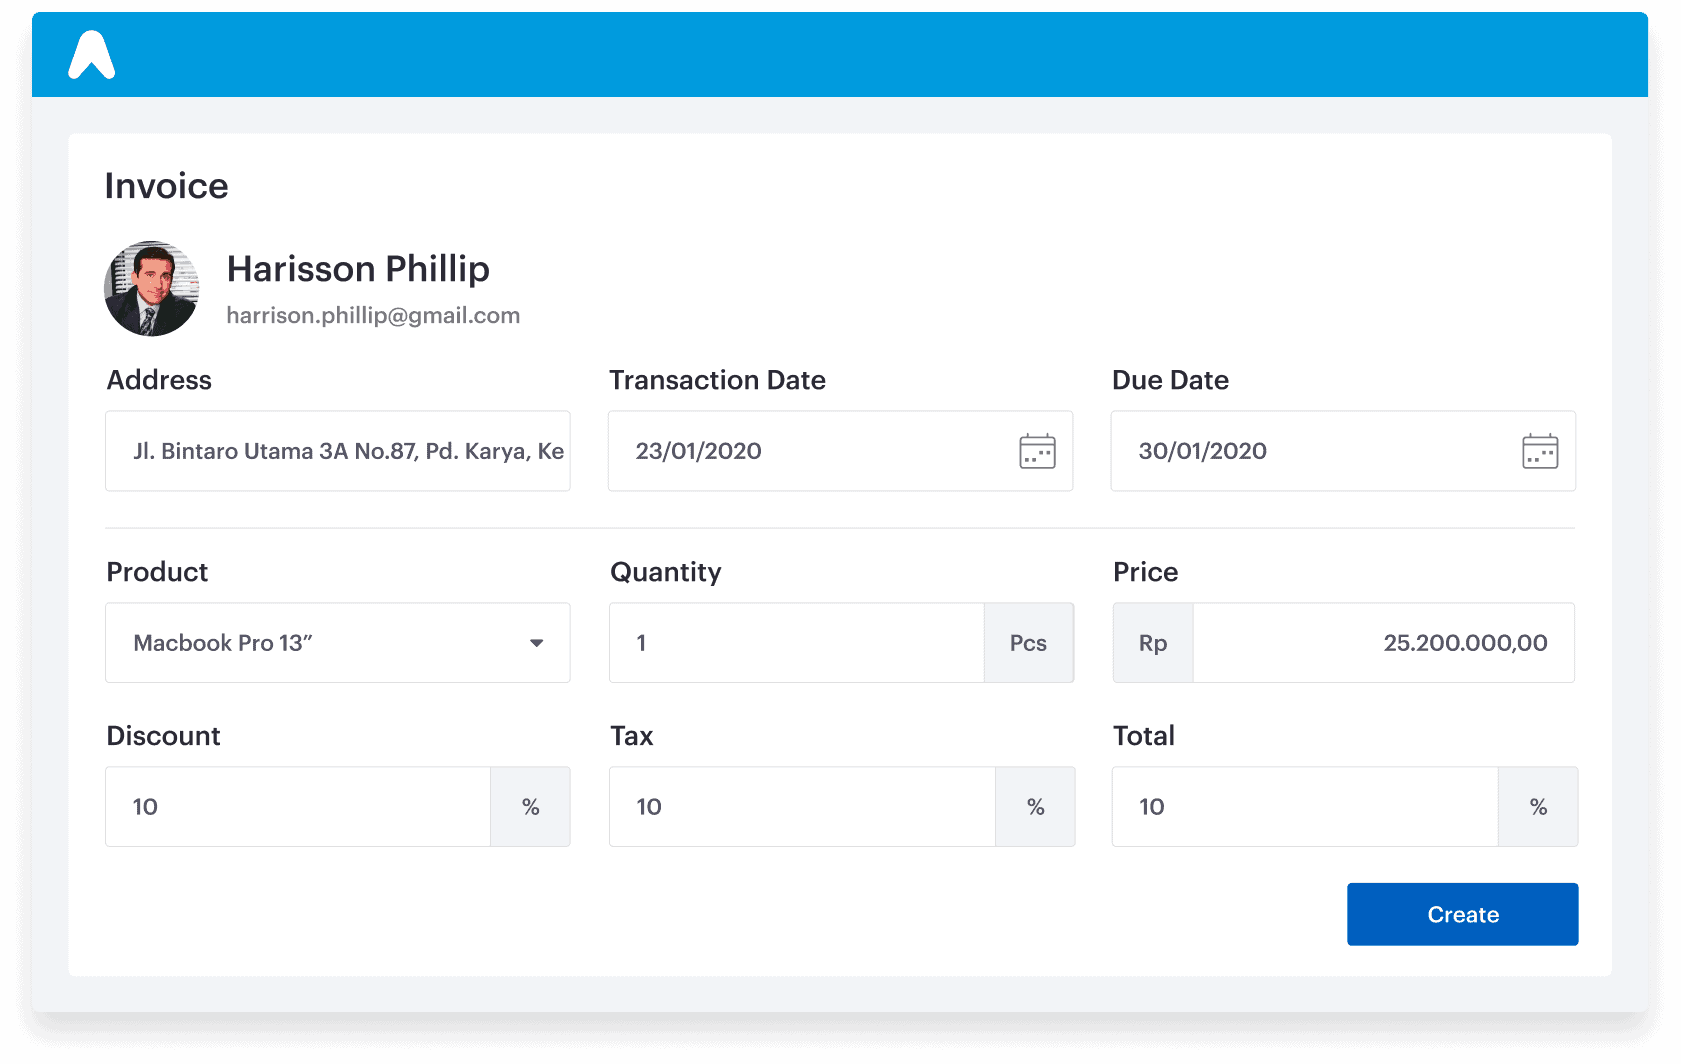
Task: Select the Macbook Pro 13" product field
Action: (338, 643)
